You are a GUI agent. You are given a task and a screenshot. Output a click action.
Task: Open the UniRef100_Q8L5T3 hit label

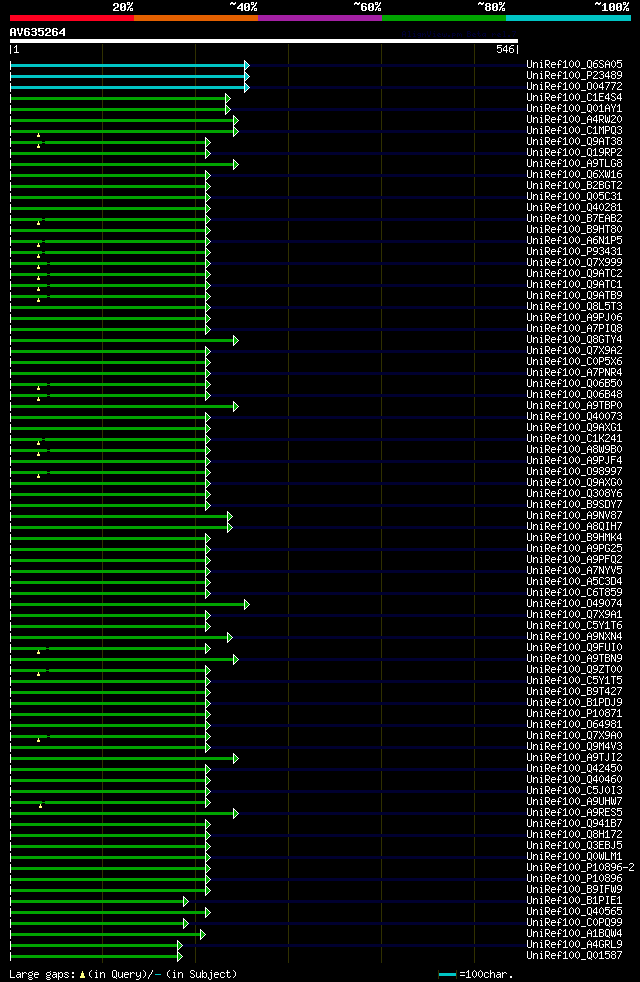point(574,306)
